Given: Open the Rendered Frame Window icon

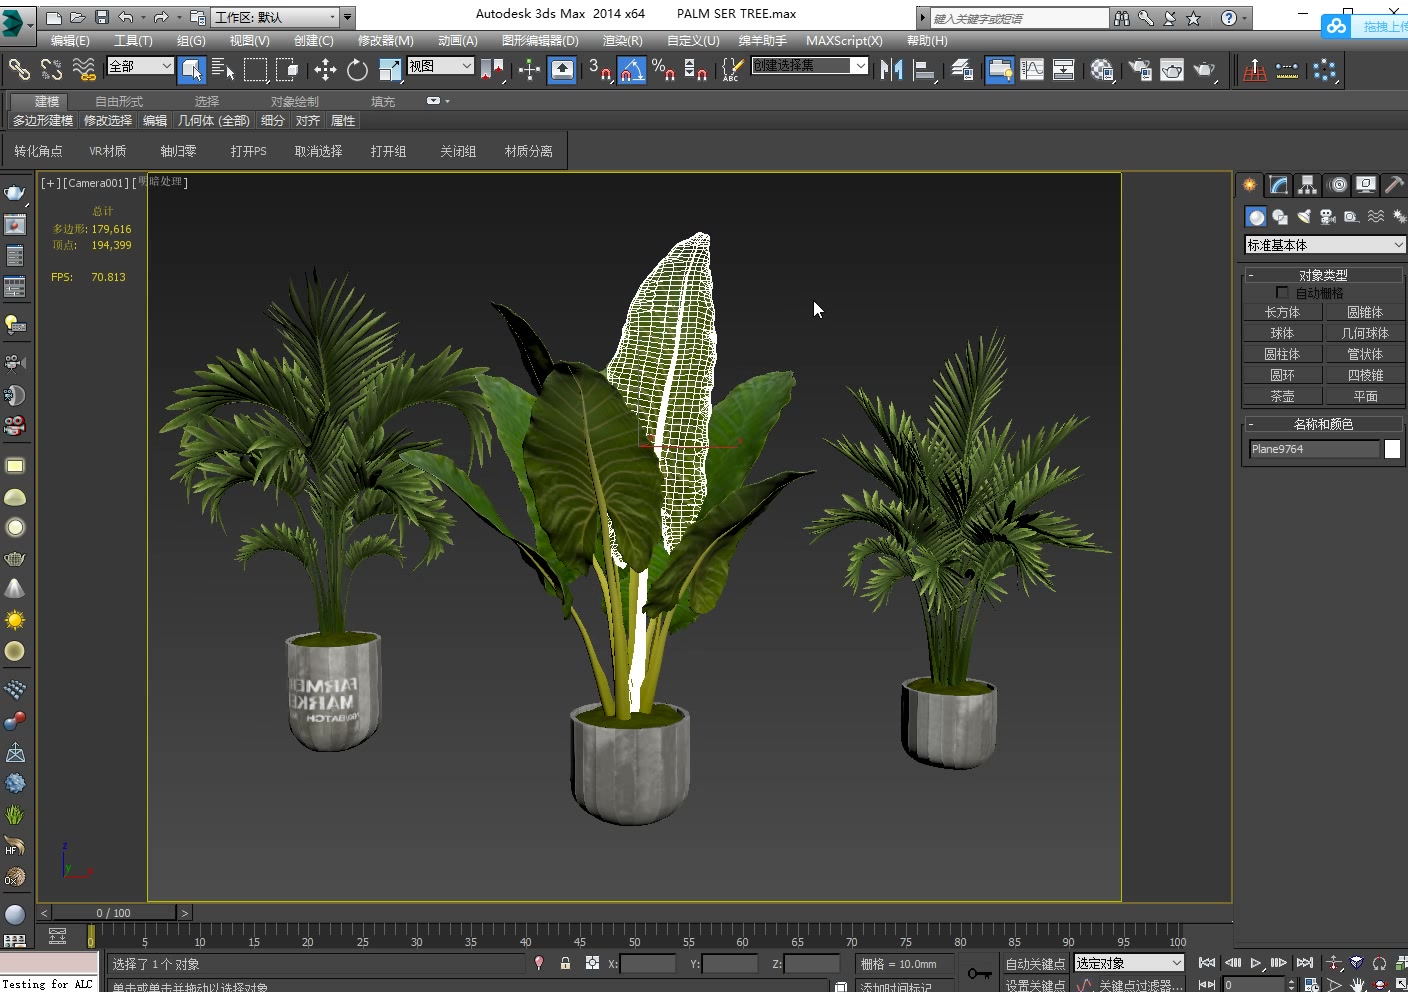Looking at the screenshot, I should (1172, 69).
